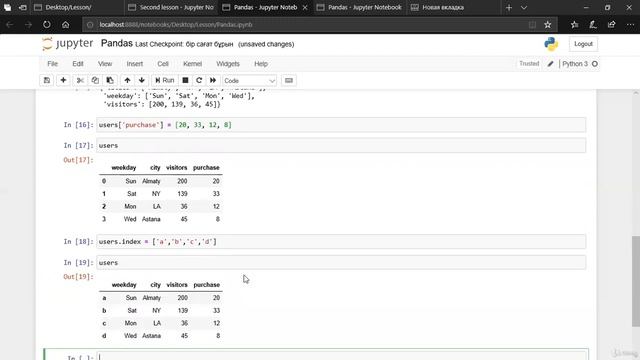Open a new browser tab
Screen dimensions: 640x360
pos(509,7)
